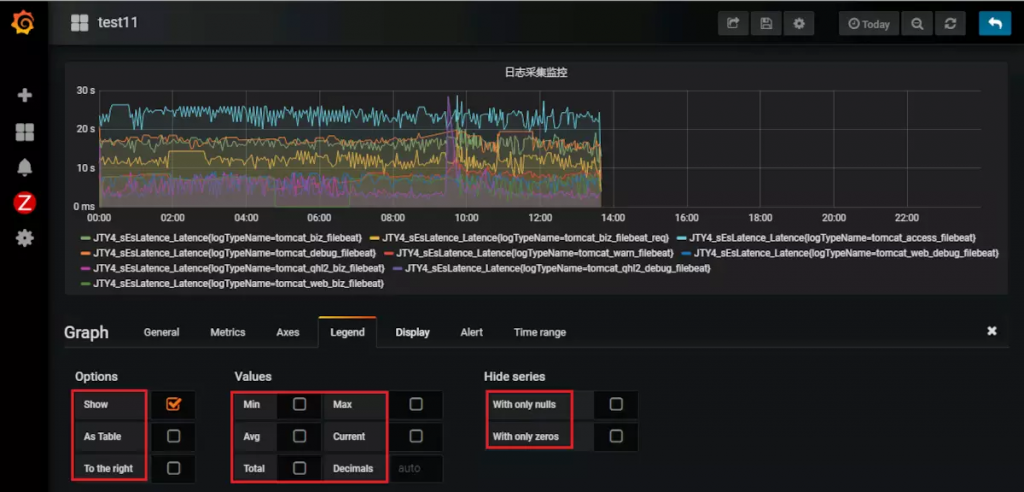Toggle the tomcat_biz_filebeat_req legend series
This screenshot has height=492, width=1024.
(x=526, y=237)
